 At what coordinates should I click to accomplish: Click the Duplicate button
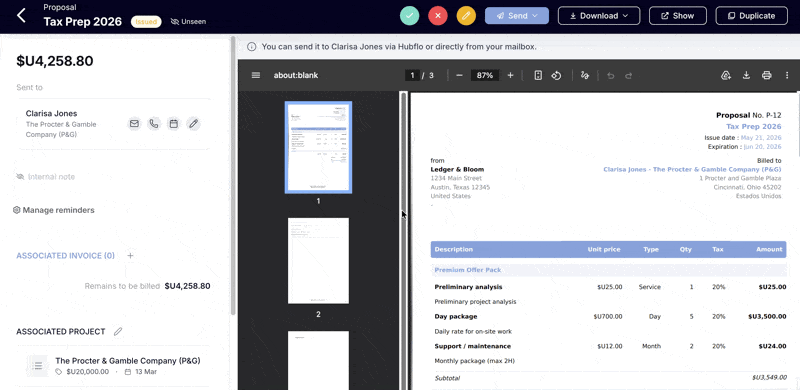click(752, 16)
